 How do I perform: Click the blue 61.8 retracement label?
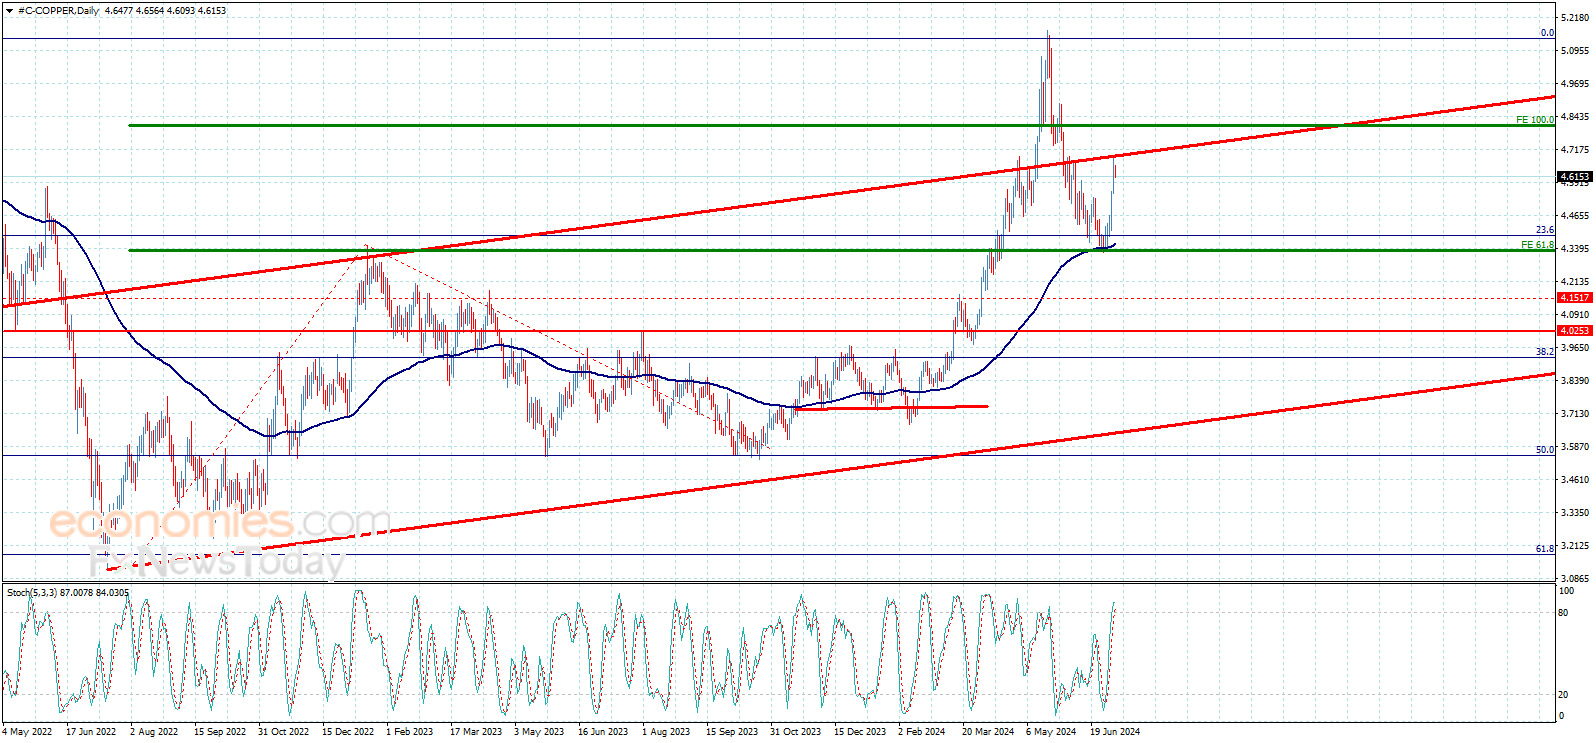(x=1545, y=549)
